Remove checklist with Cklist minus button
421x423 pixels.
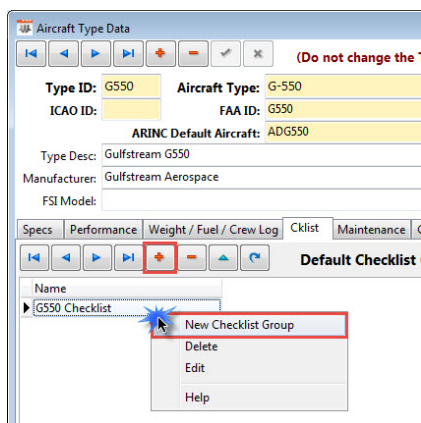coord(192,258)
